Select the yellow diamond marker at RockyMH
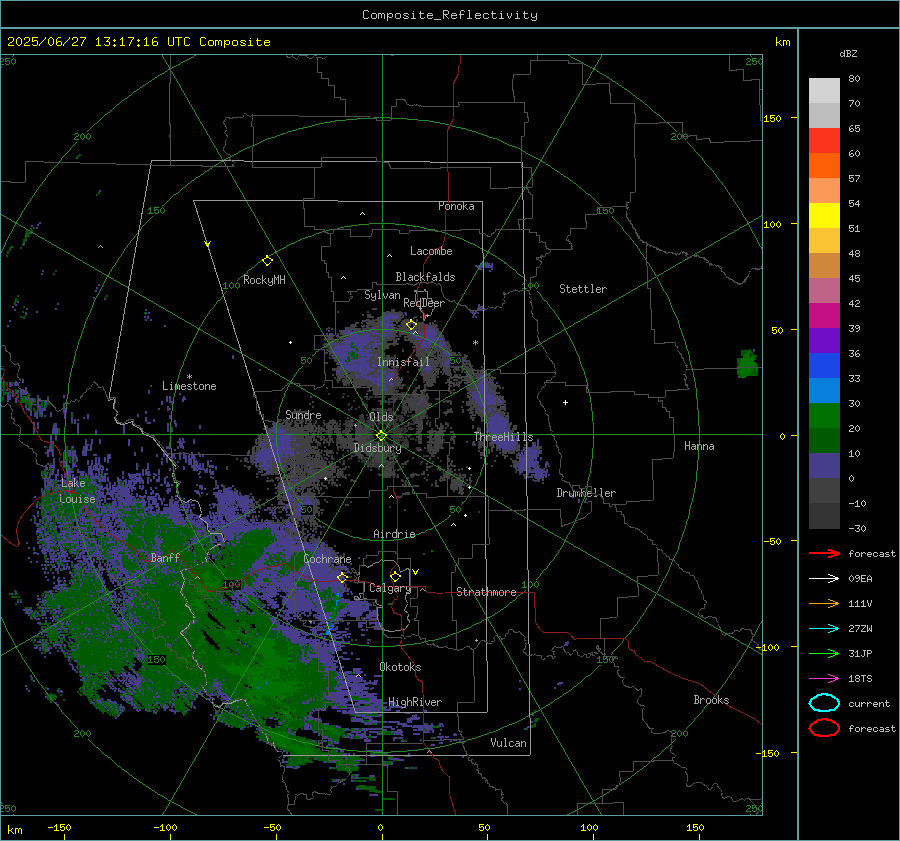Image resolution: width=900 pixels, height=841 pixels. point(267,261)
